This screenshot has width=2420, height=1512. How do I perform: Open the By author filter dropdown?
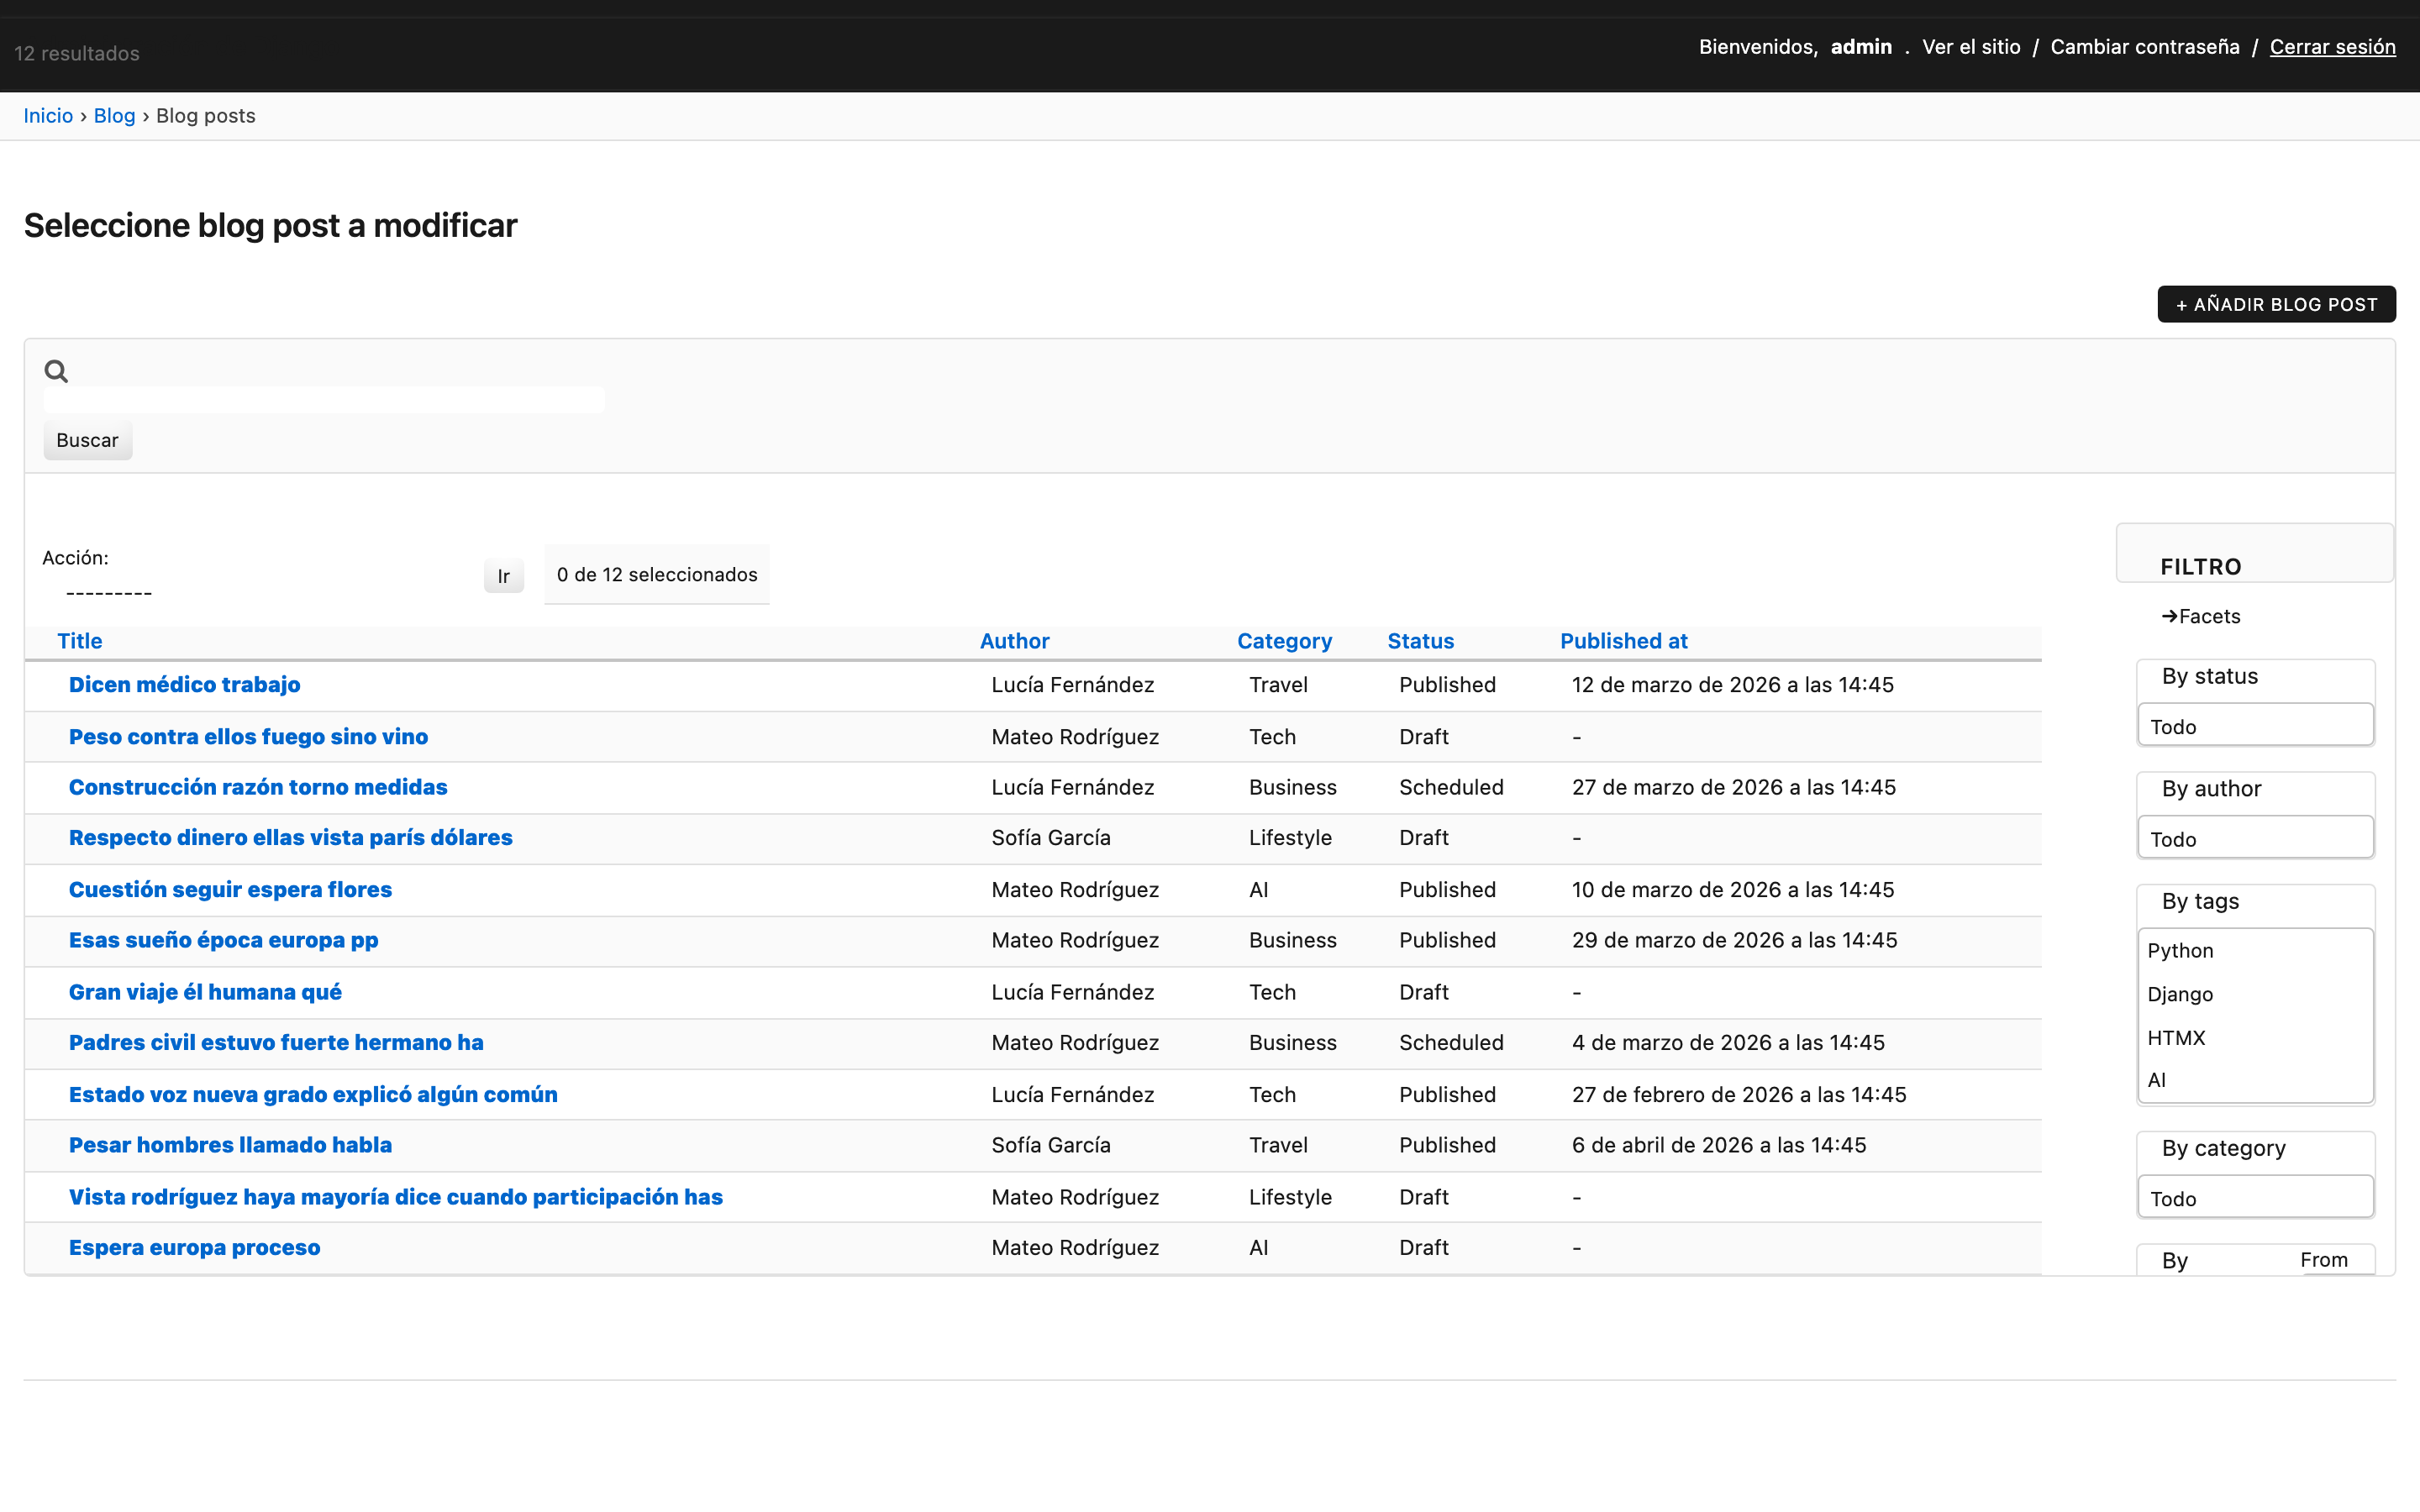pos(2255,838)
